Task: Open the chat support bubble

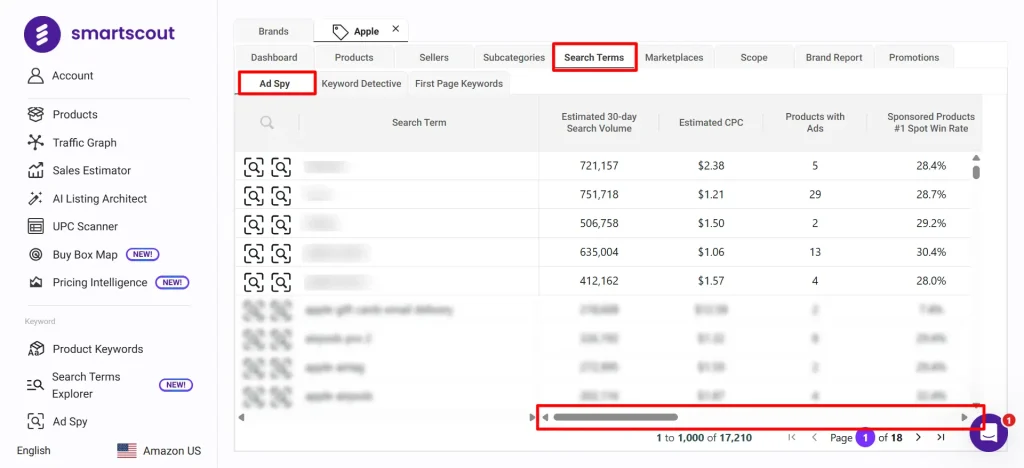Action: click(989, 433)
